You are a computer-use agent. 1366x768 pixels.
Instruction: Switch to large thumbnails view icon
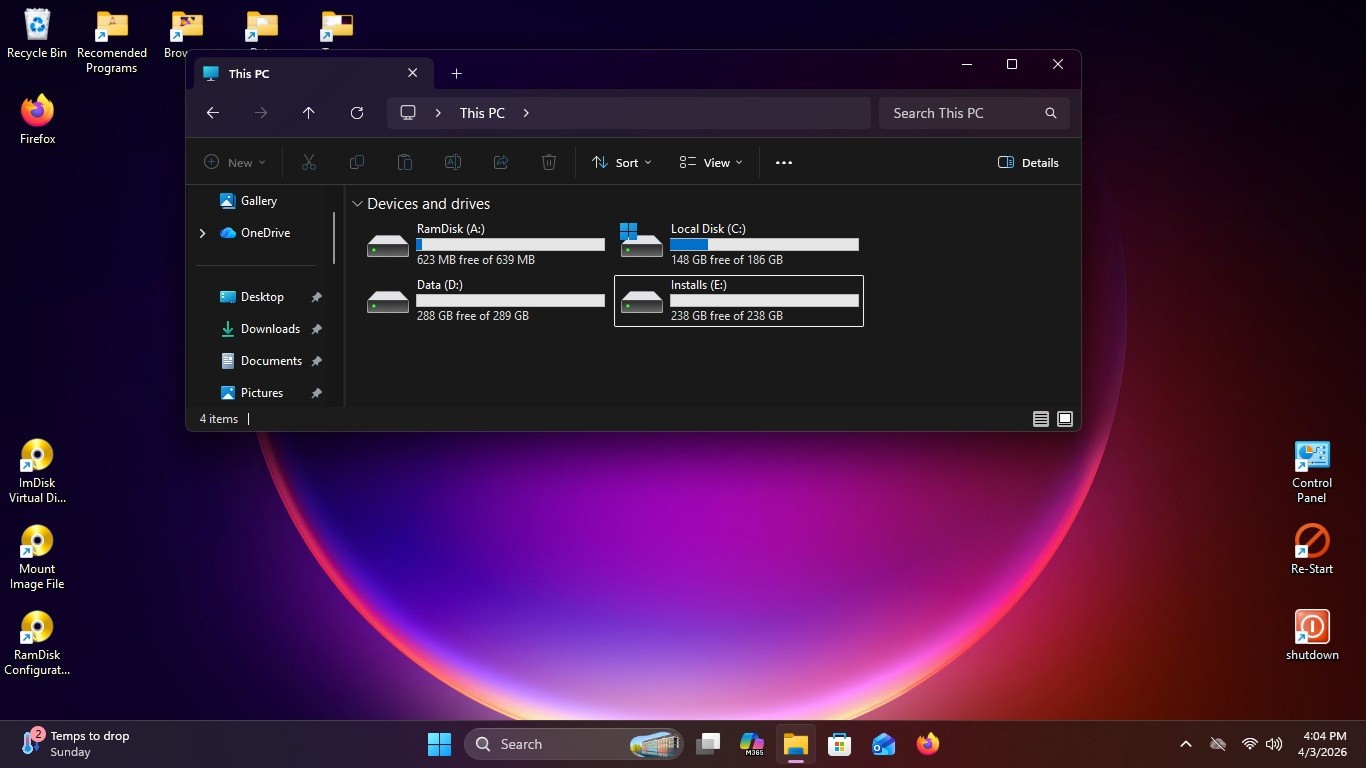pyautogui.click(x=1065, y=419)
